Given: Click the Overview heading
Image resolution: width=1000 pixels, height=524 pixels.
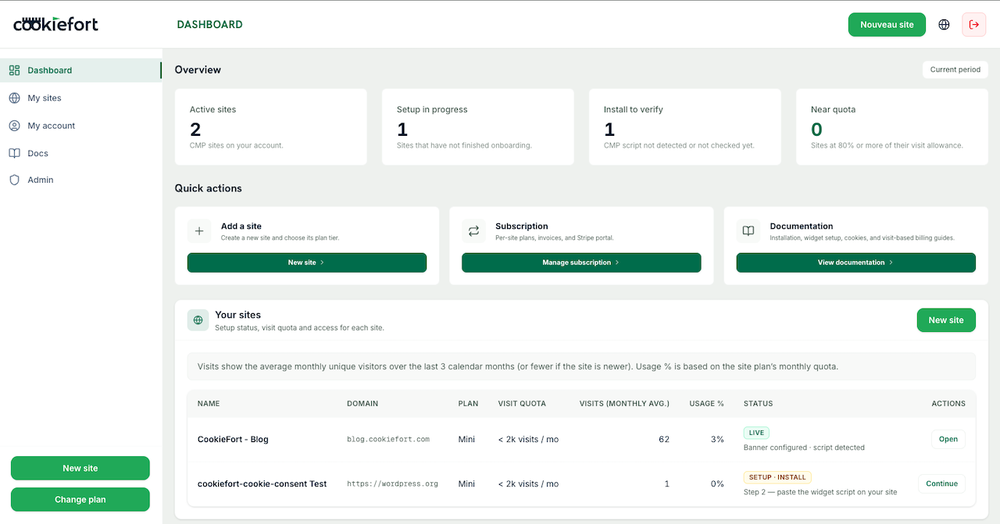Looking at the screenshot, I should pos(198,69).
